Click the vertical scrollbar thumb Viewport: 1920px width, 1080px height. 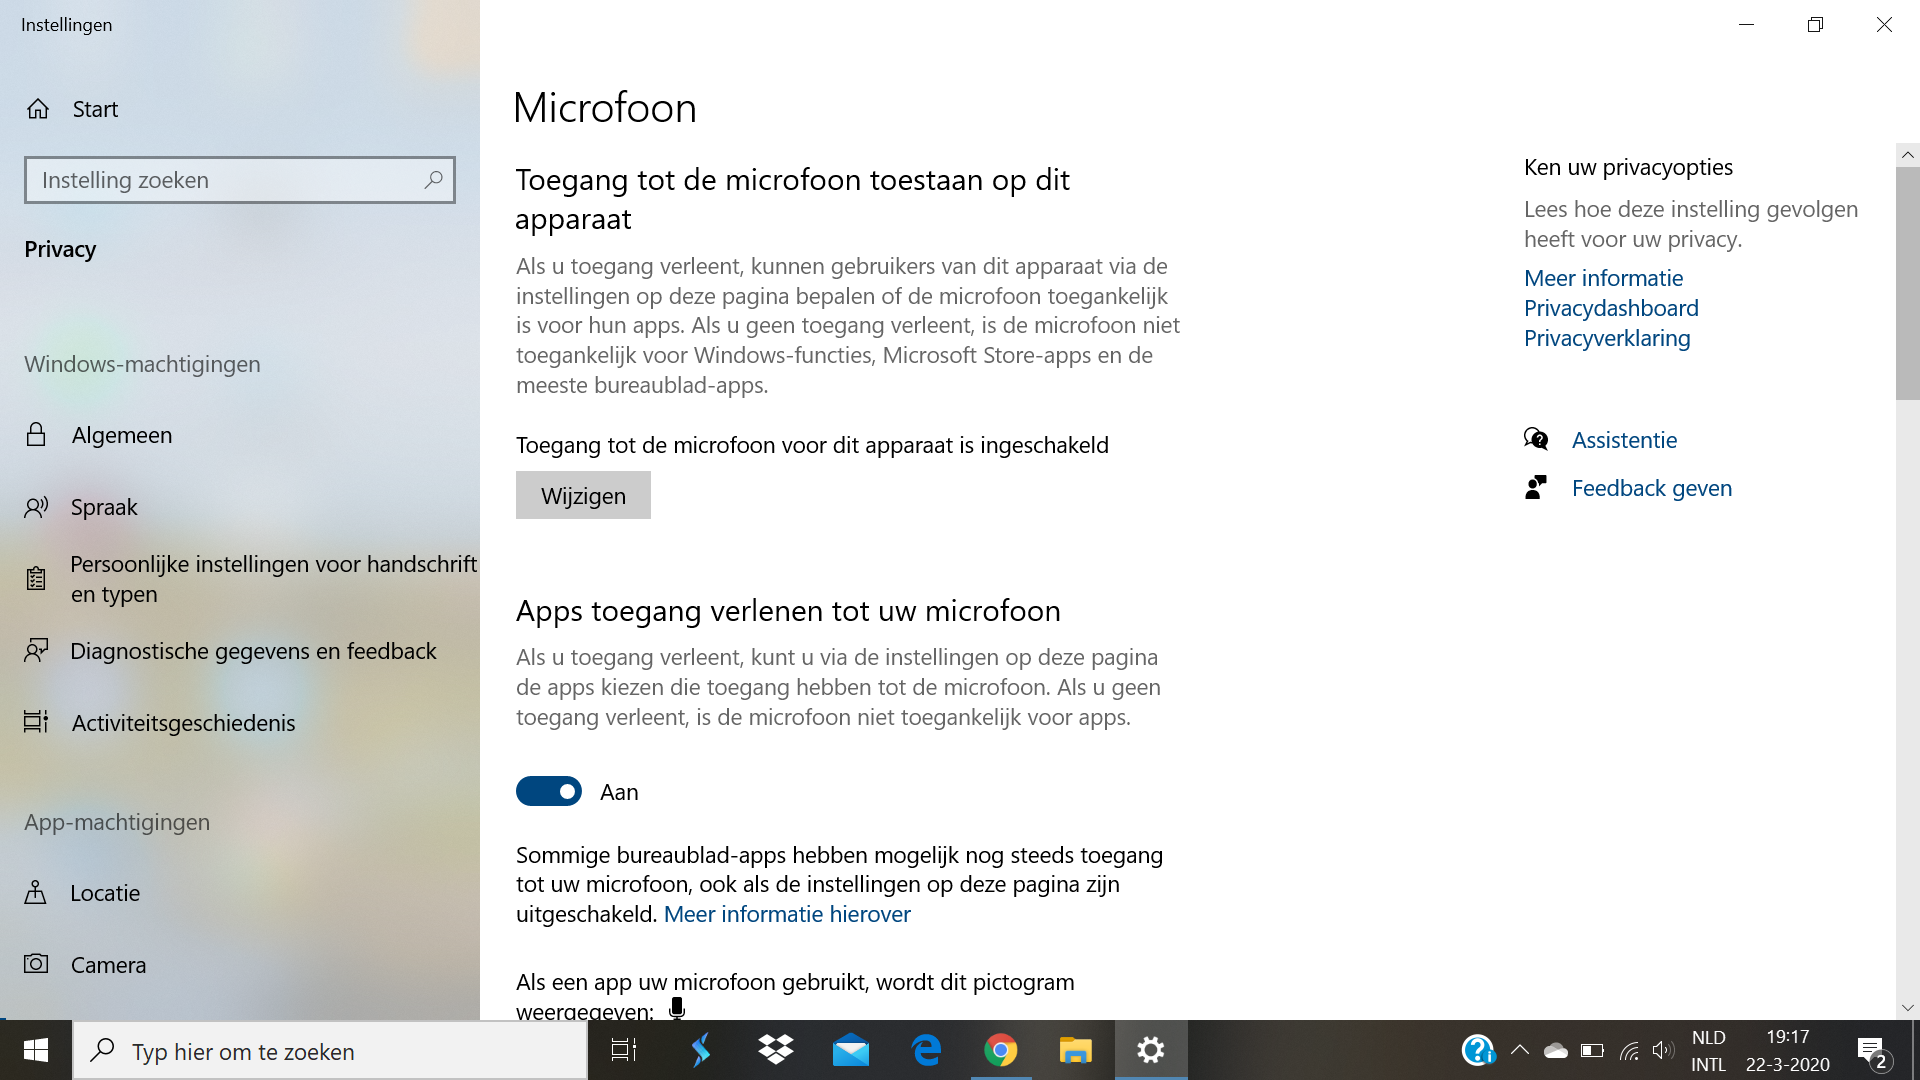point(1907,284)
